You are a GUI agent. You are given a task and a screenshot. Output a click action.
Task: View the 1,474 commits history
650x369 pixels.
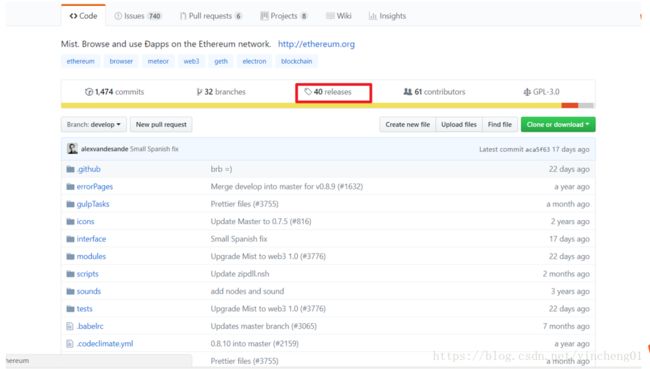tap(114, 92)
